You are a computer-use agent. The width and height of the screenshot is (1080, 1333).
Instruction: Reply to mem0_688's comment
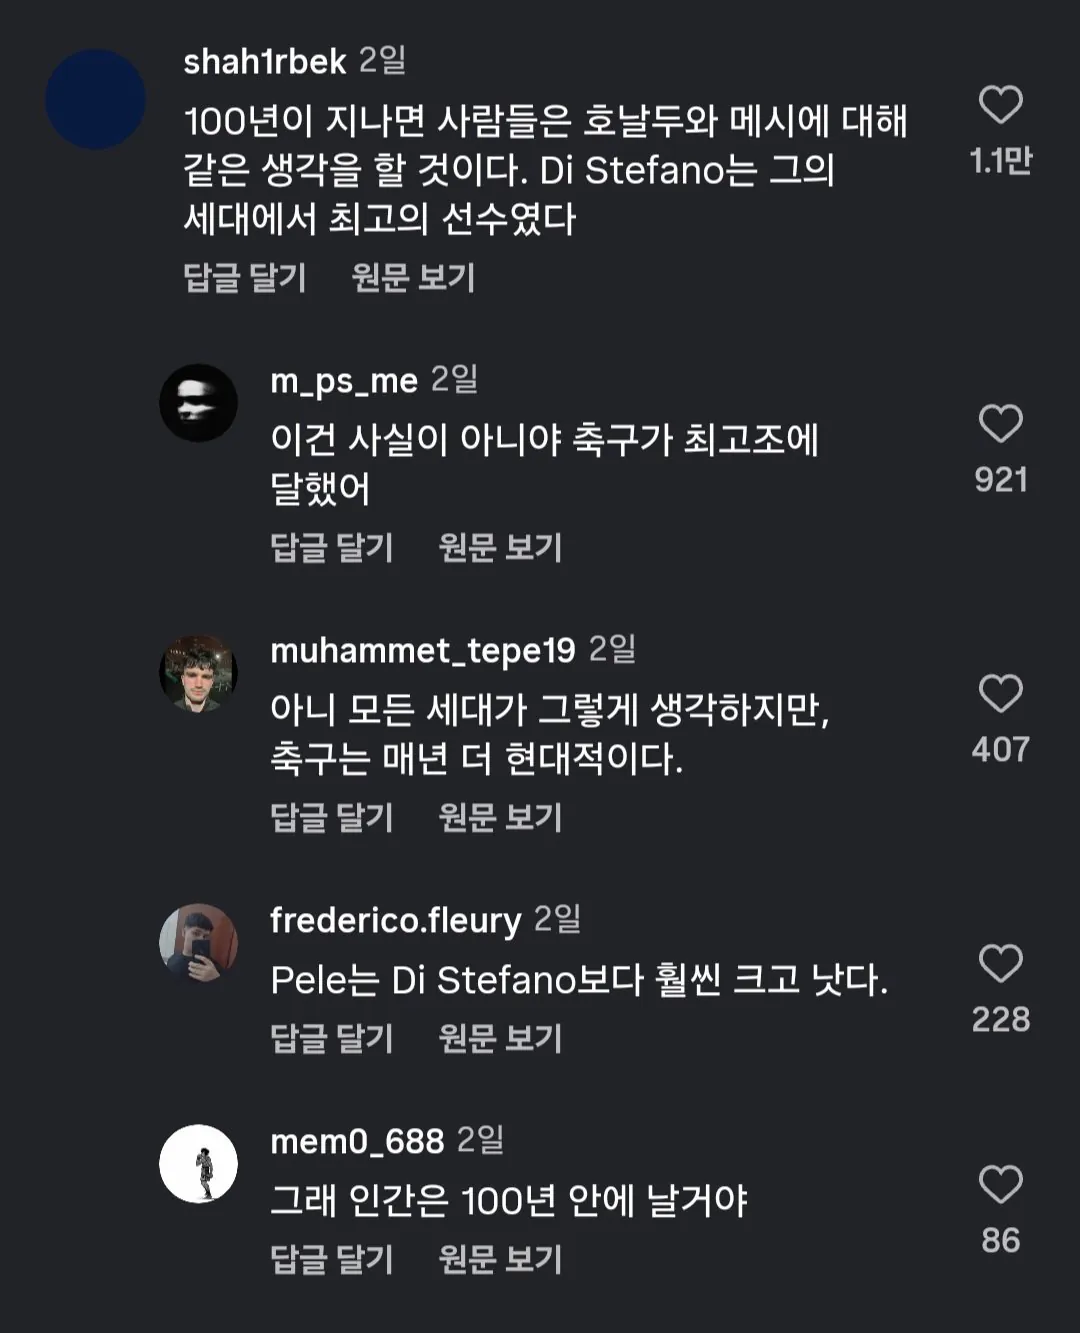pos(332,1259)
